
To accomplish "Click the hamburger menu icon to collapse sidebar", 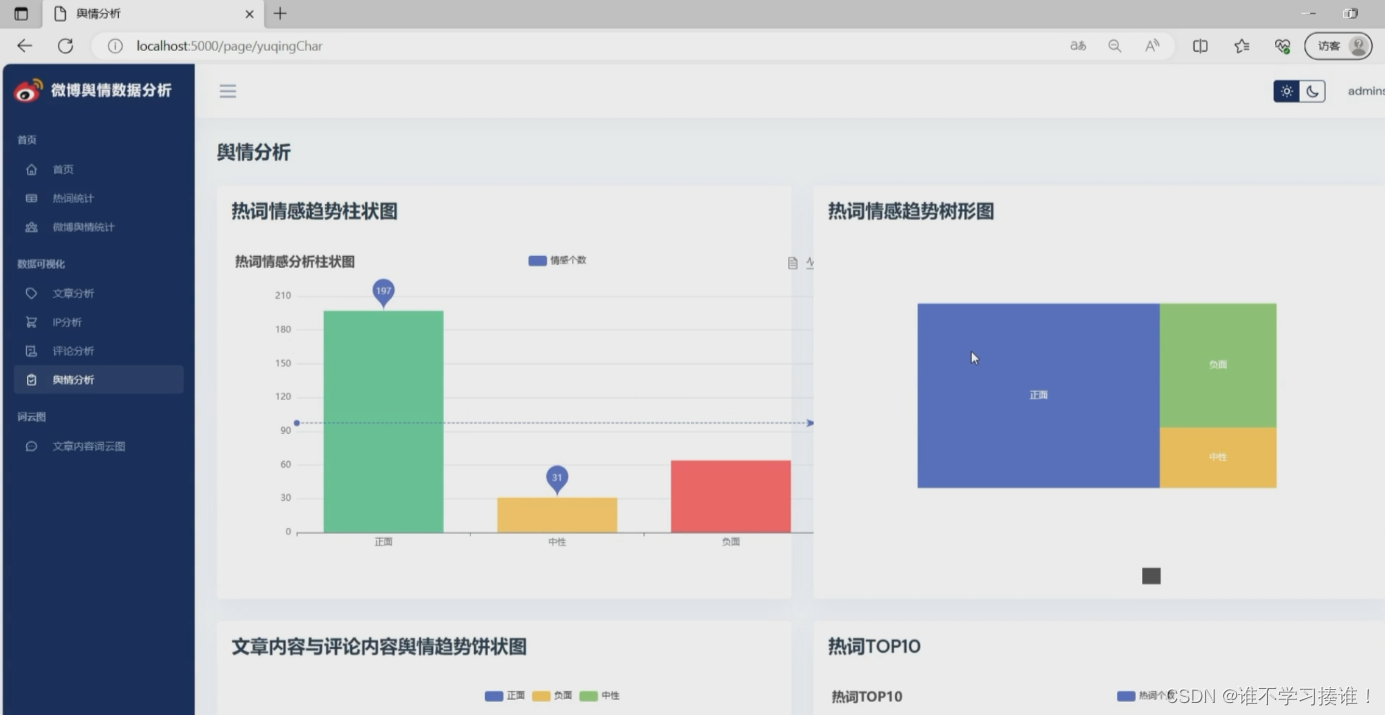I will pos(228,91).
